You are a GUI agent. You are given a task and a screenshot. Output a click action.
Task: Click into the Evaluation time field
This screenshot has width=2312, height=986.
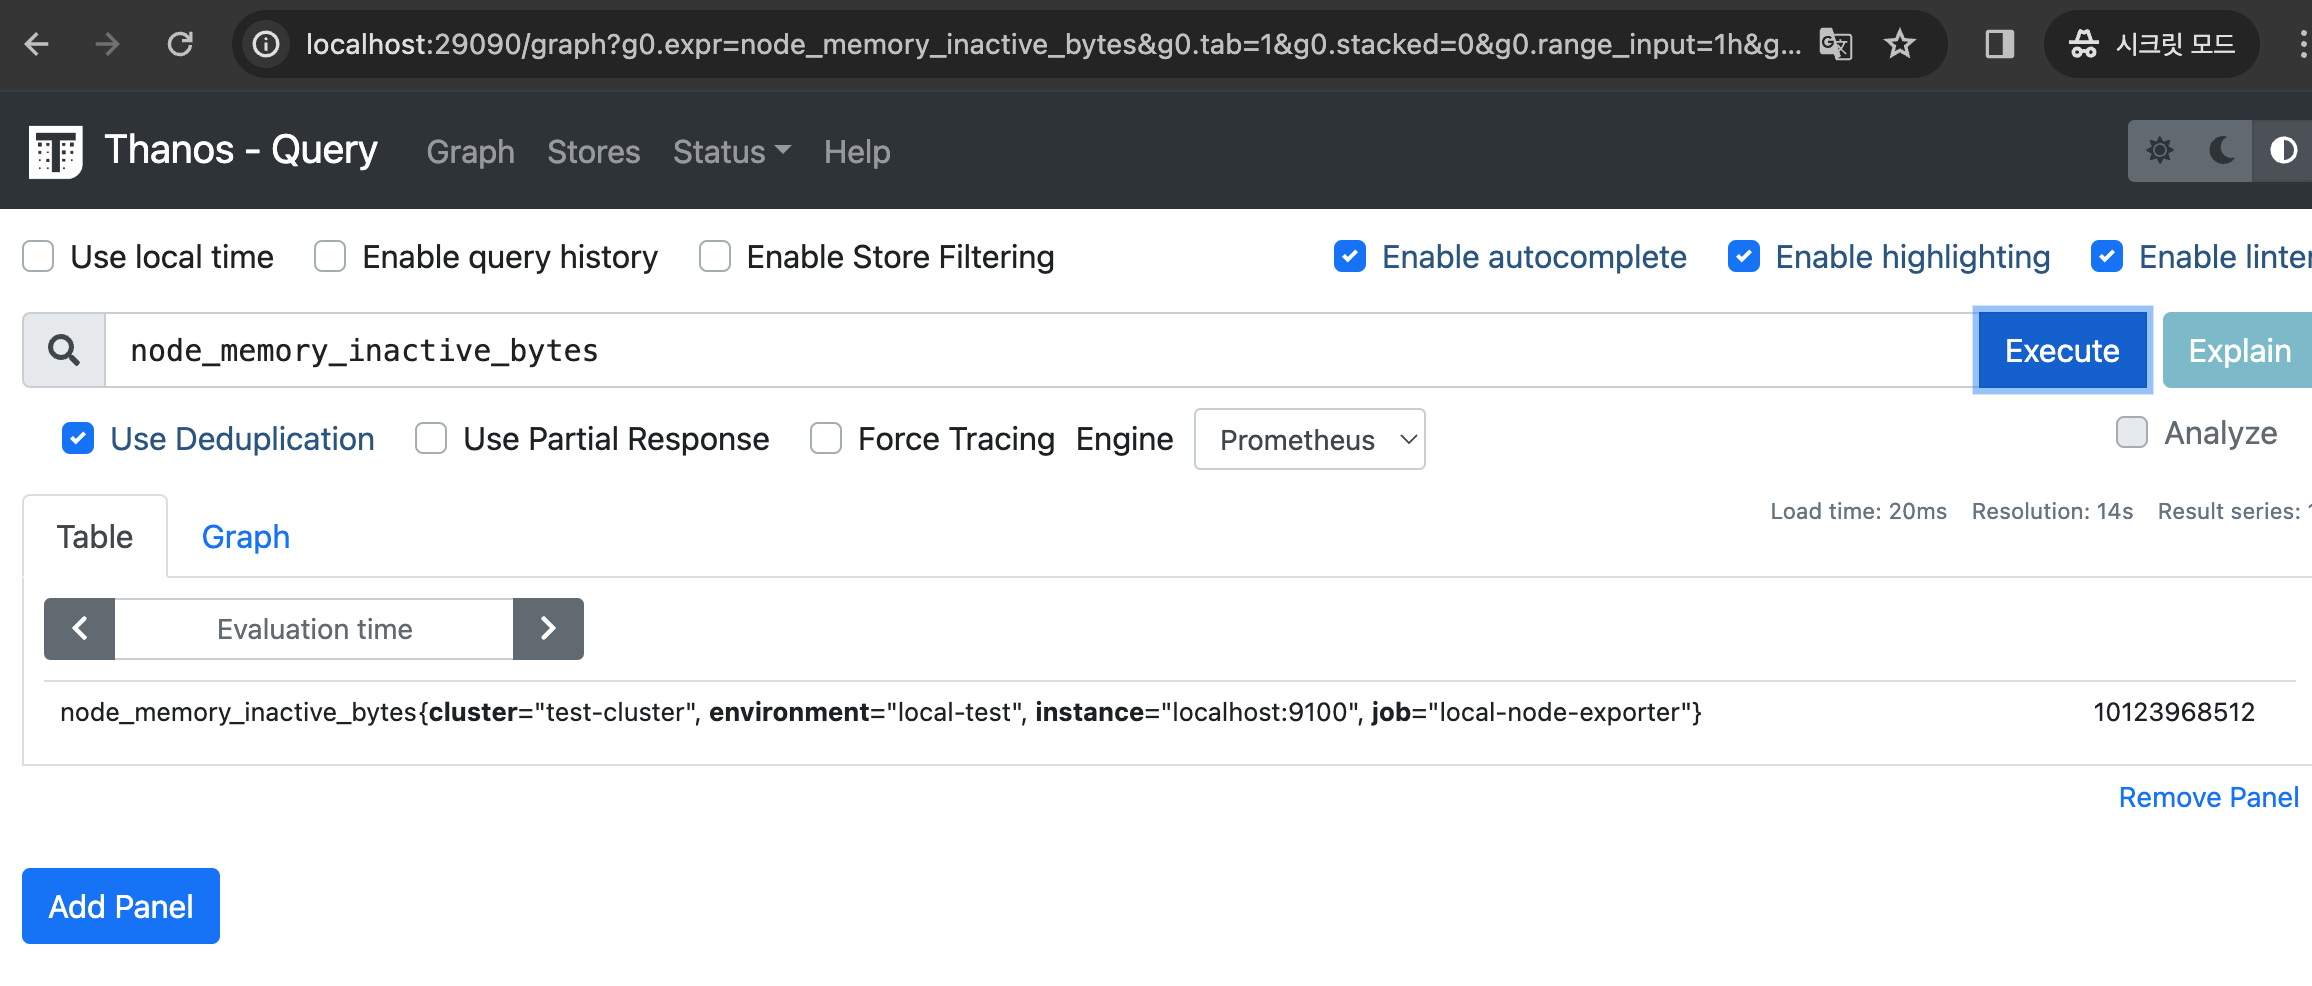(314, 629)
